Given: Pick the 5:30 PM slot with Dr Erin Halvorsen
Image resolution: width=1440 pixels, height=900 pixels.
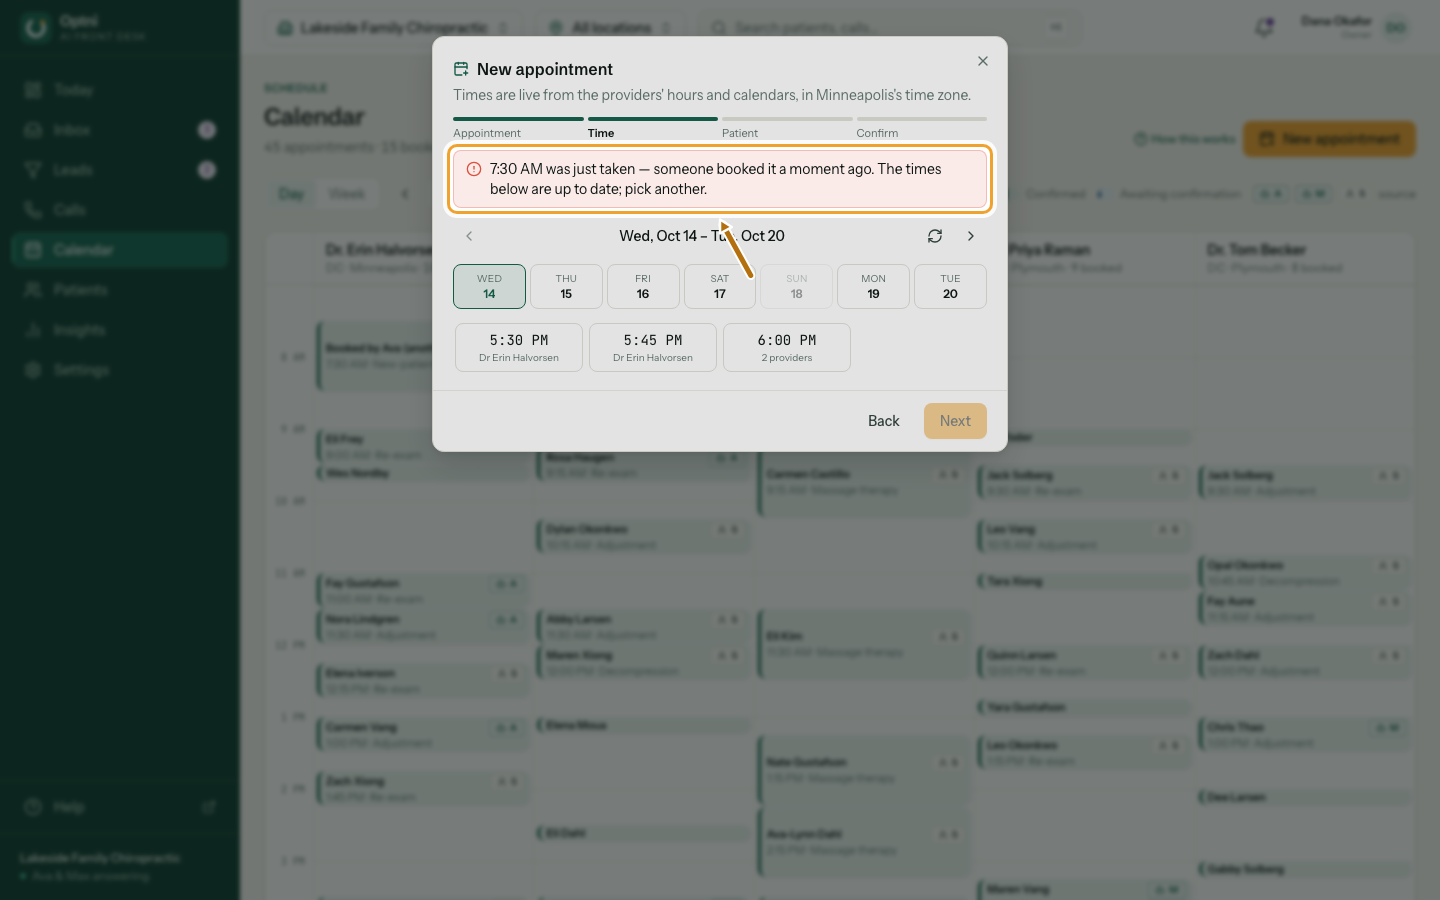Looking at the screenshot, I should [519, 347].
